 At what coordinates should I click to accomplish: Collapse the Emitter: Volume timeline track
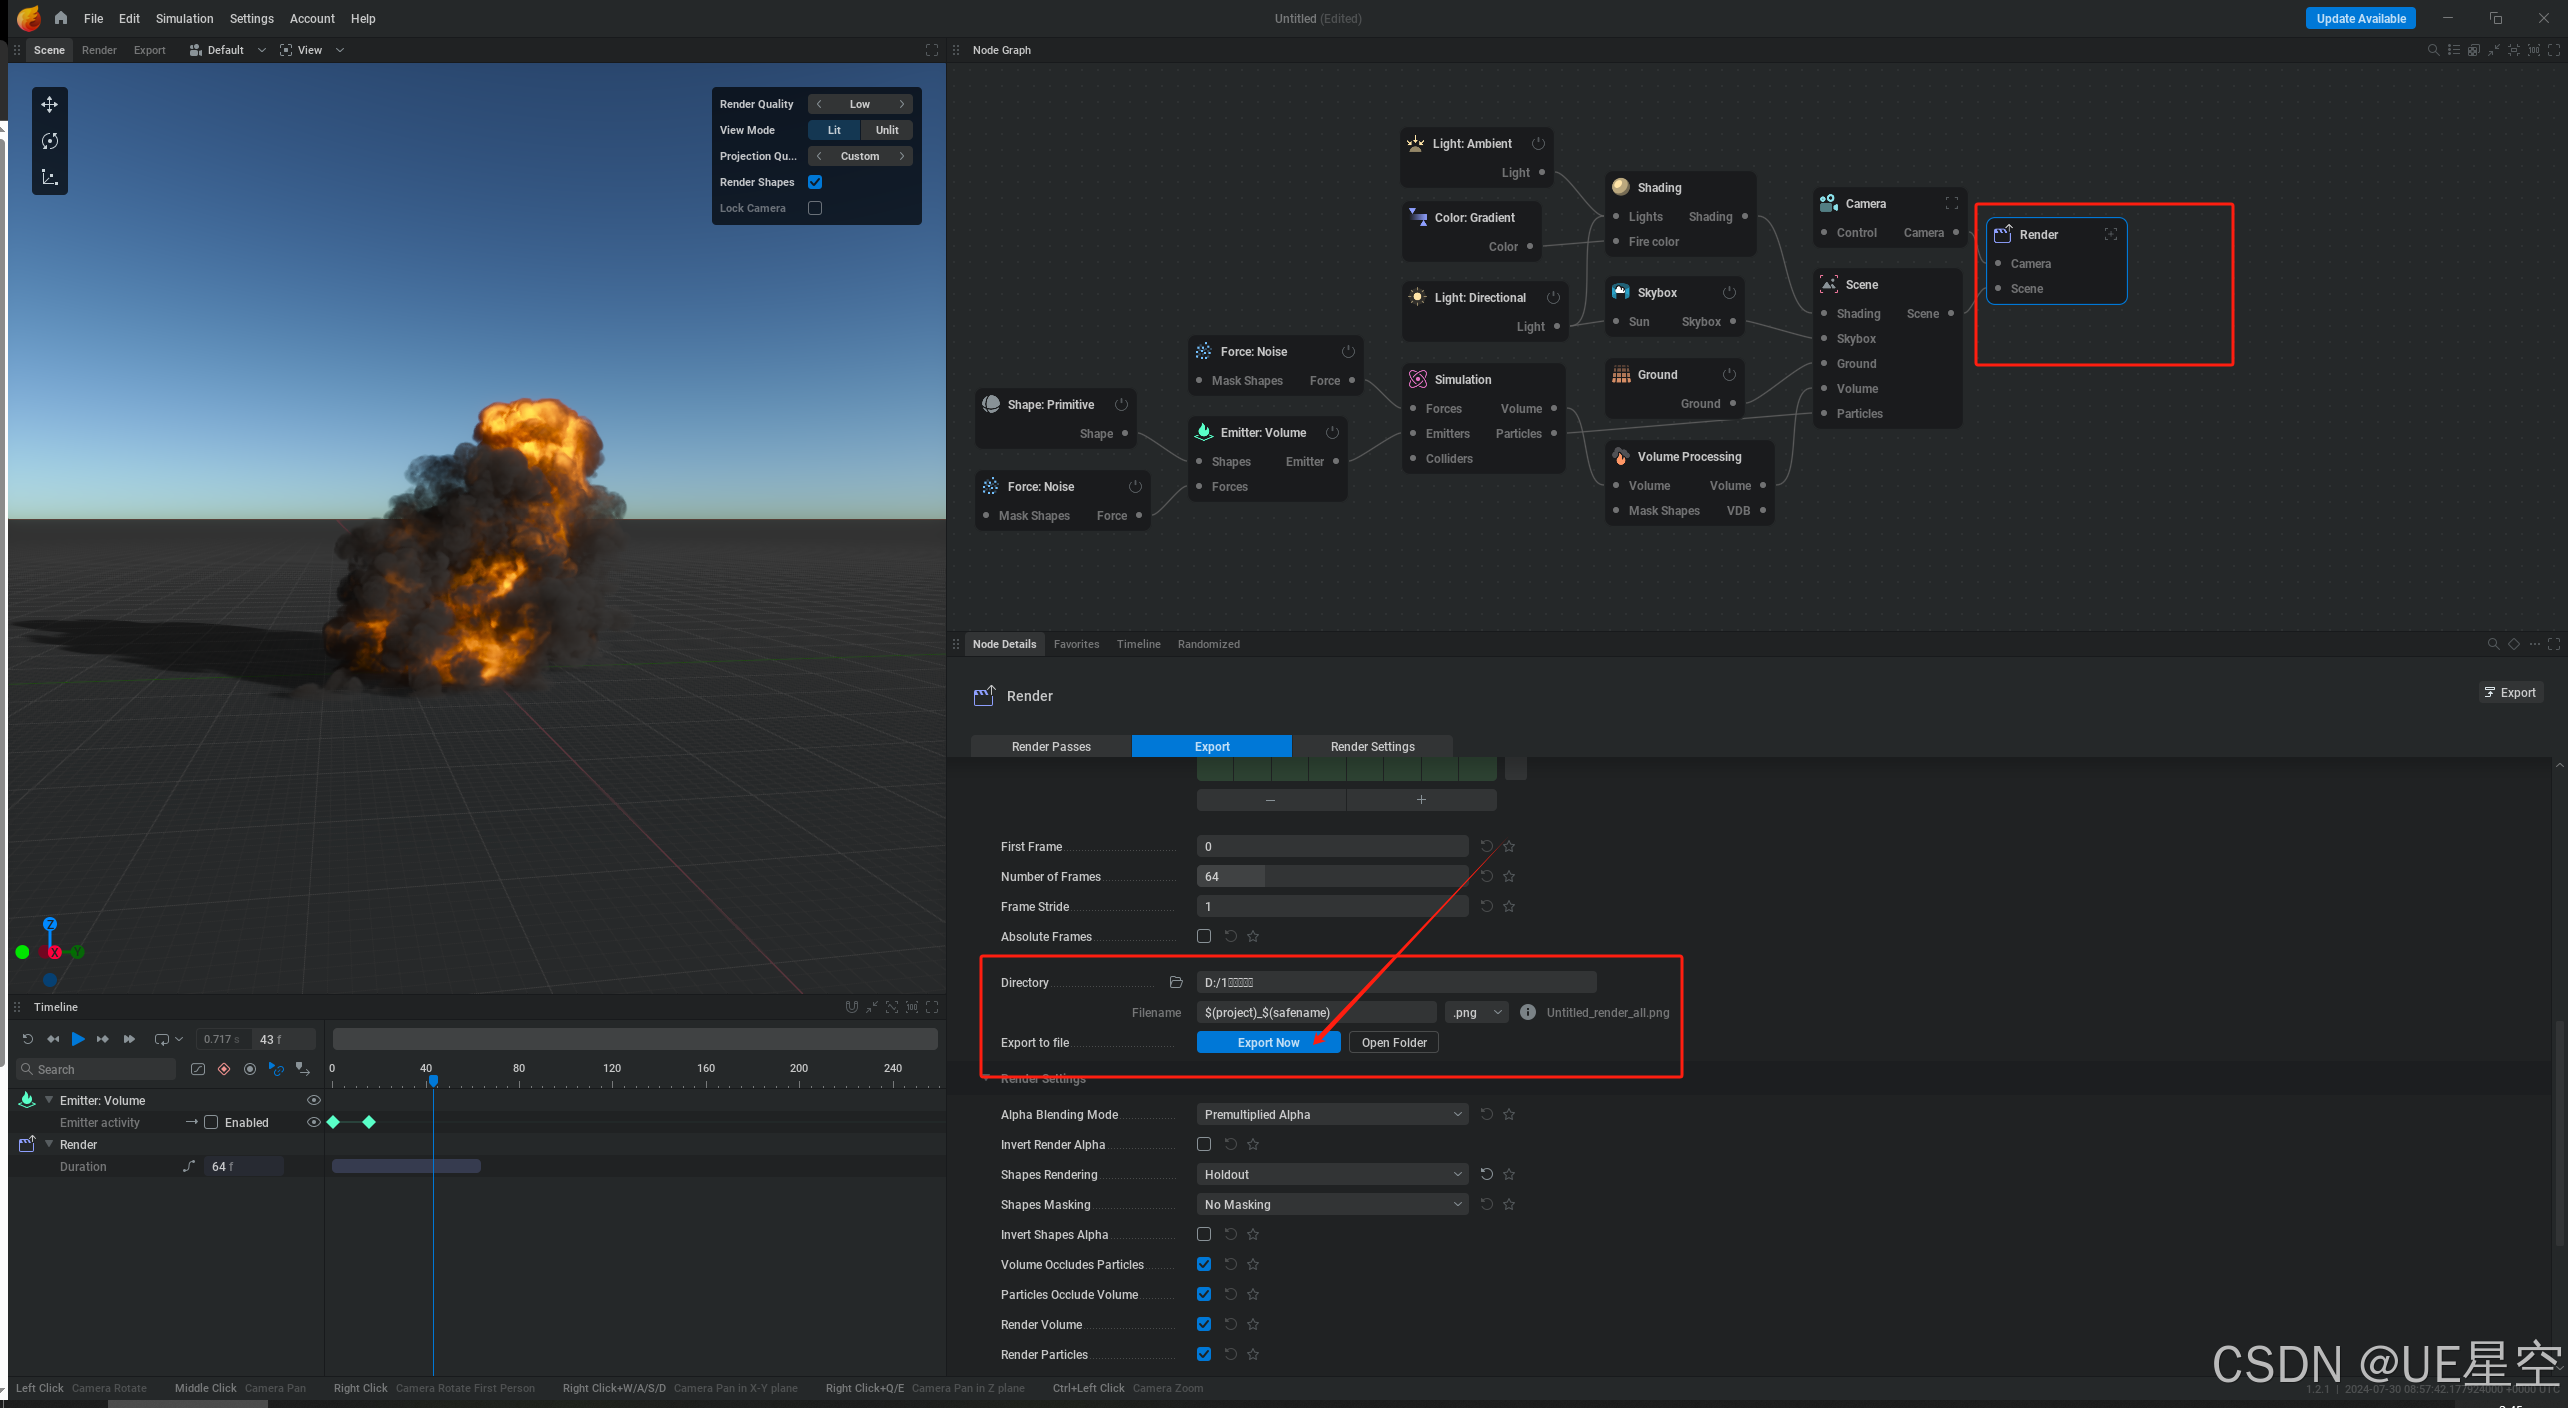[x=48, y=1100]
